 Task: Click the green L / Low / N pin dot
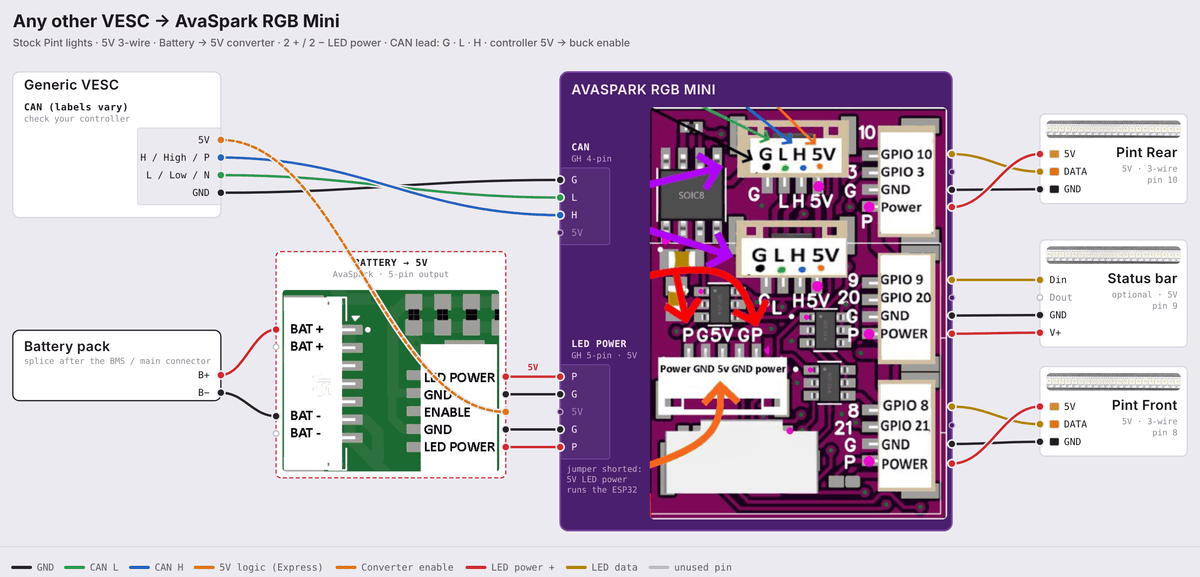(220, 175)
